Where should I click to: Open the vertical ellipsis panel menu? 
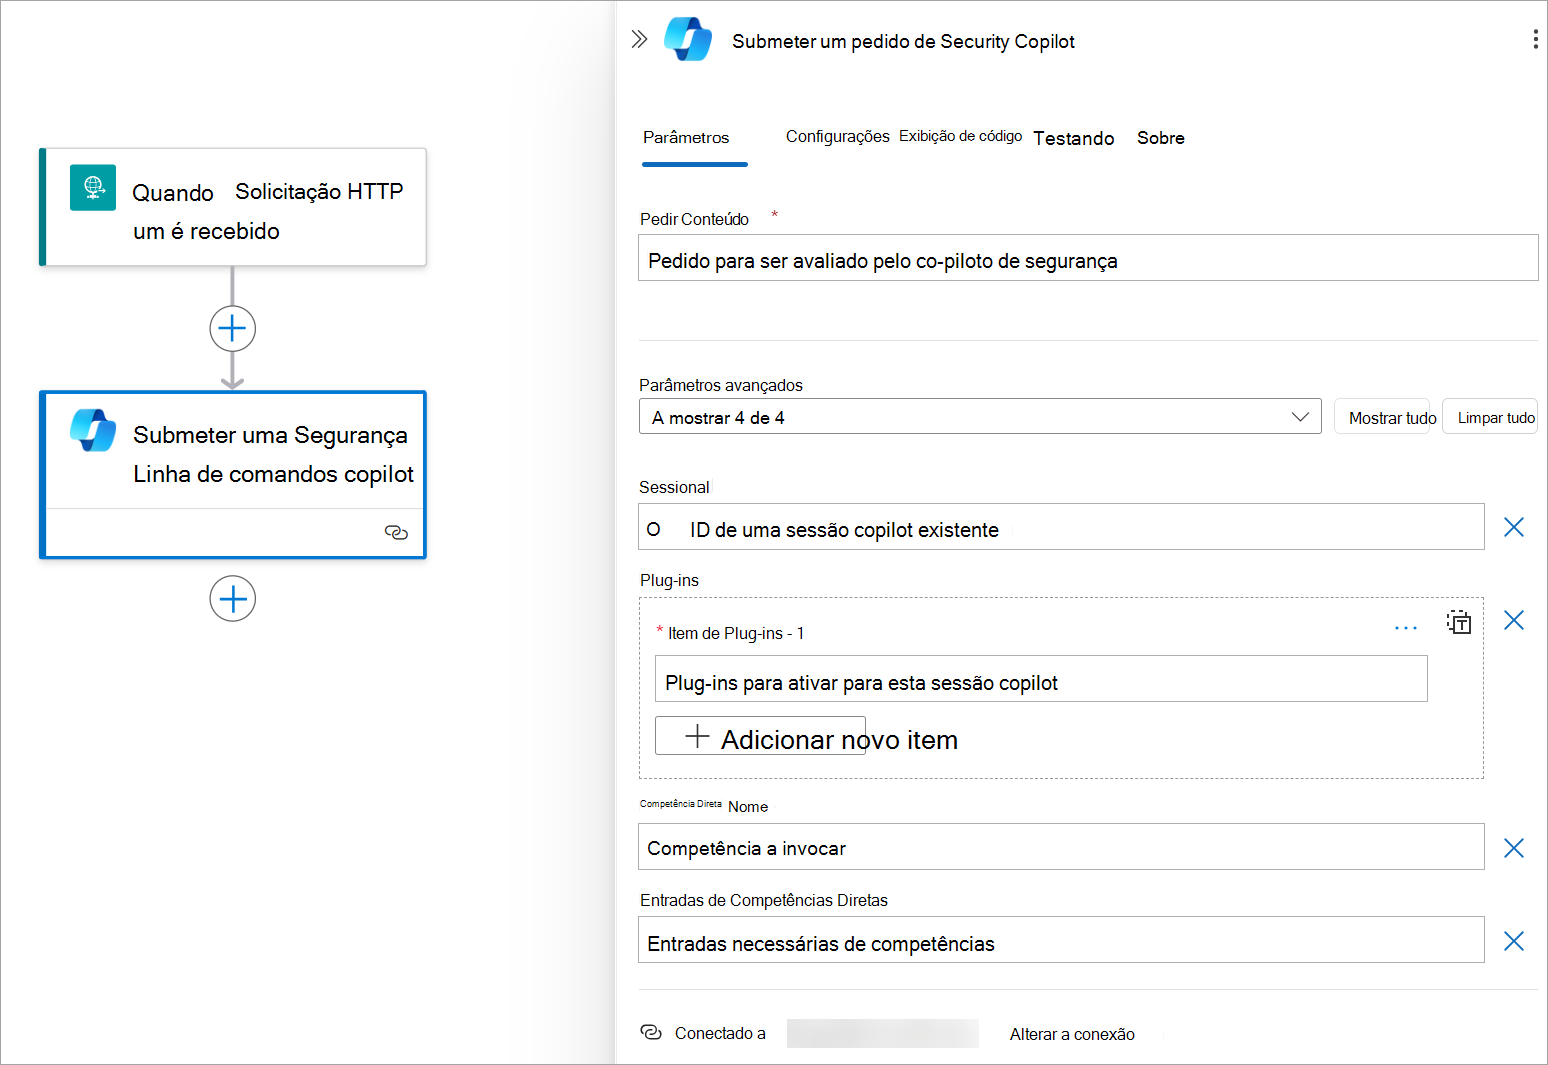[x=1535, y=39]
